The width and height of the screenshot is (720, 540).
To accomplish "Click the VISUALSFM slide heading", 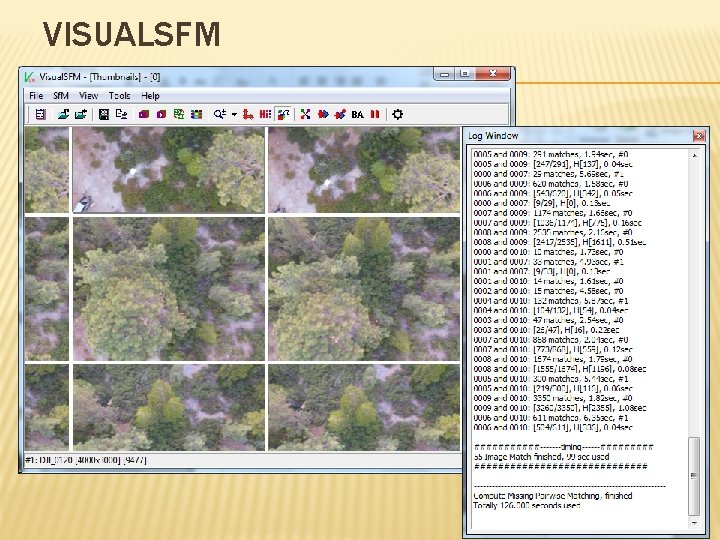I will click(x=132, y=34).
